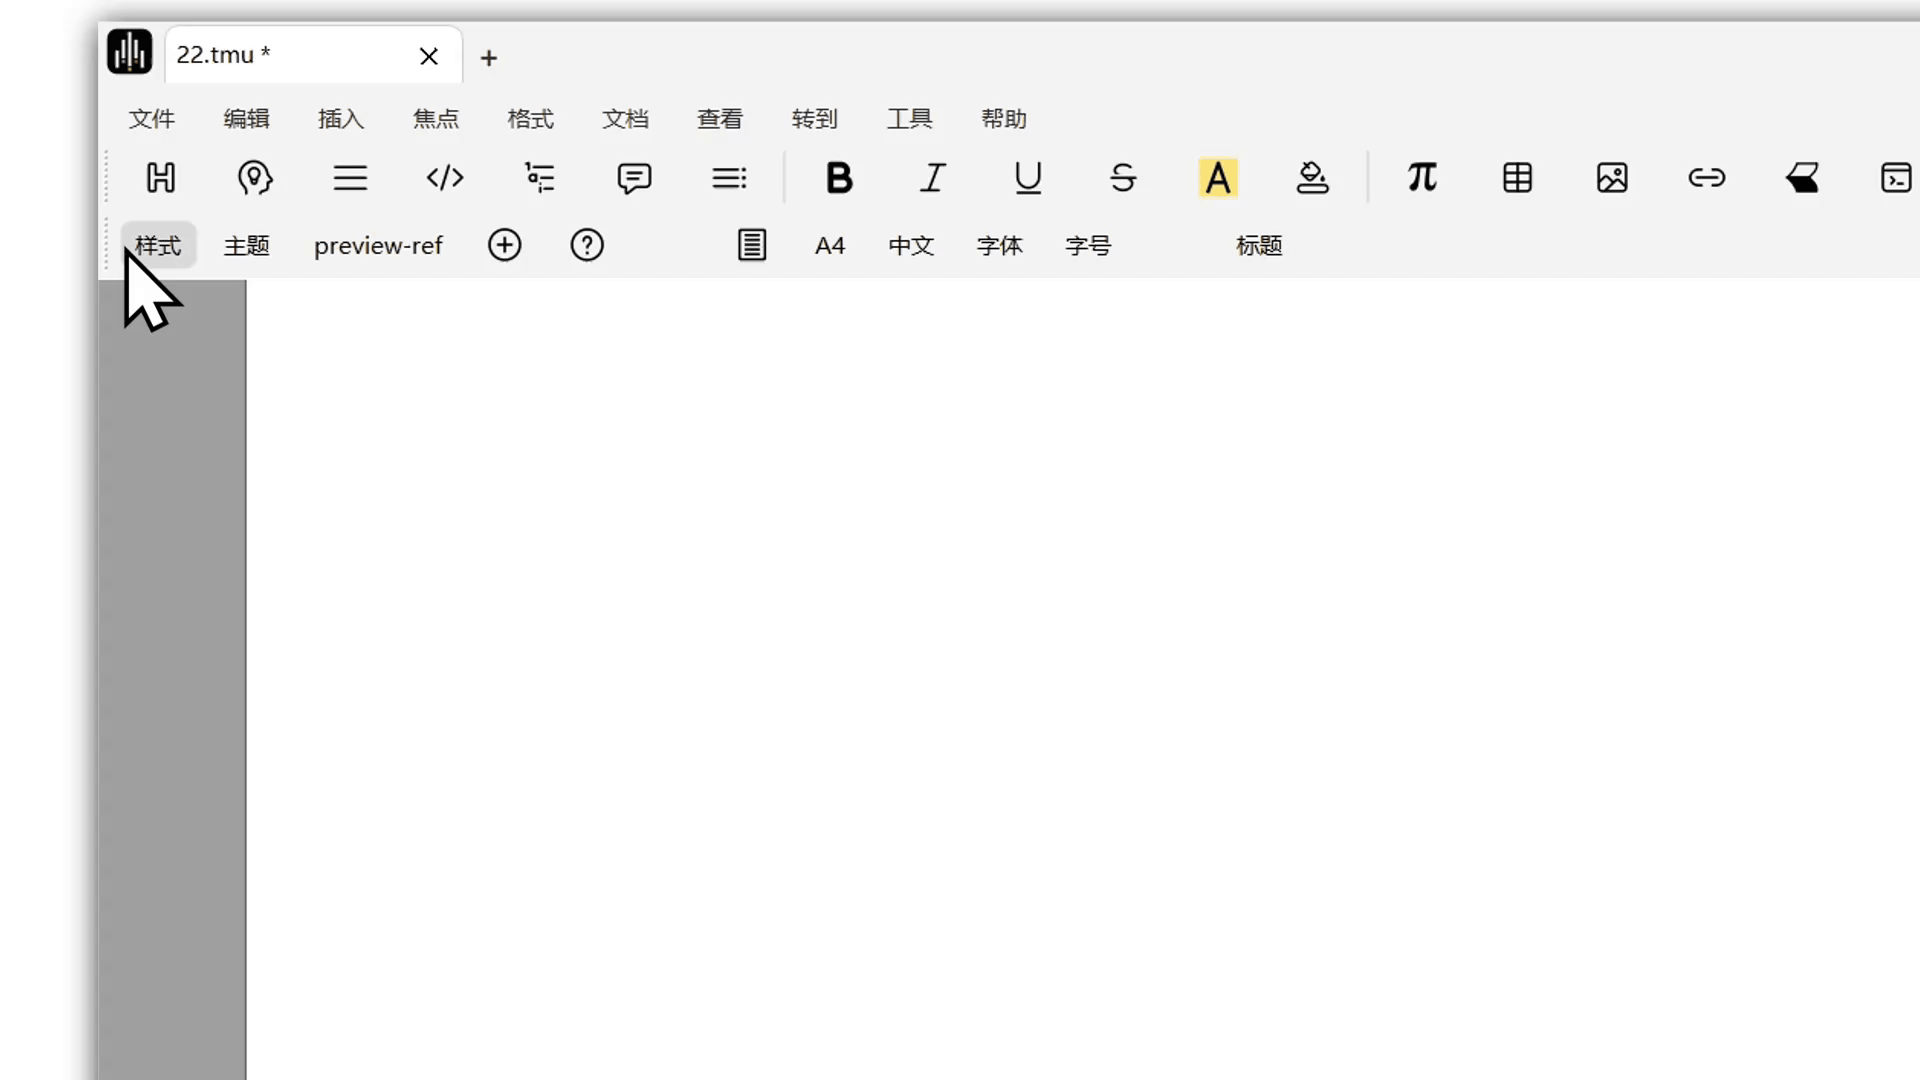This screenshot has width=1920, height=1080.
Task: Click the eraser-shaped toolbar icon
Action: (x=1802, y=178)
